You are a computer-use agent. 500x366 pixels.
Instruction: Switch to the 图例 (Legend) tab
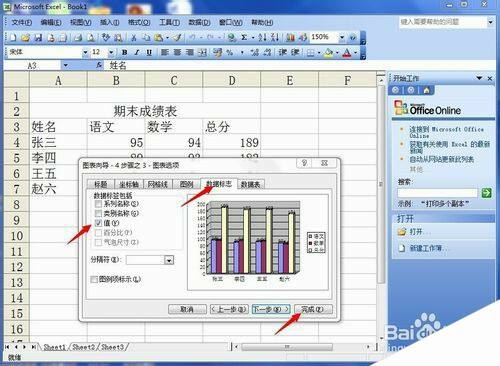point(186,184)
